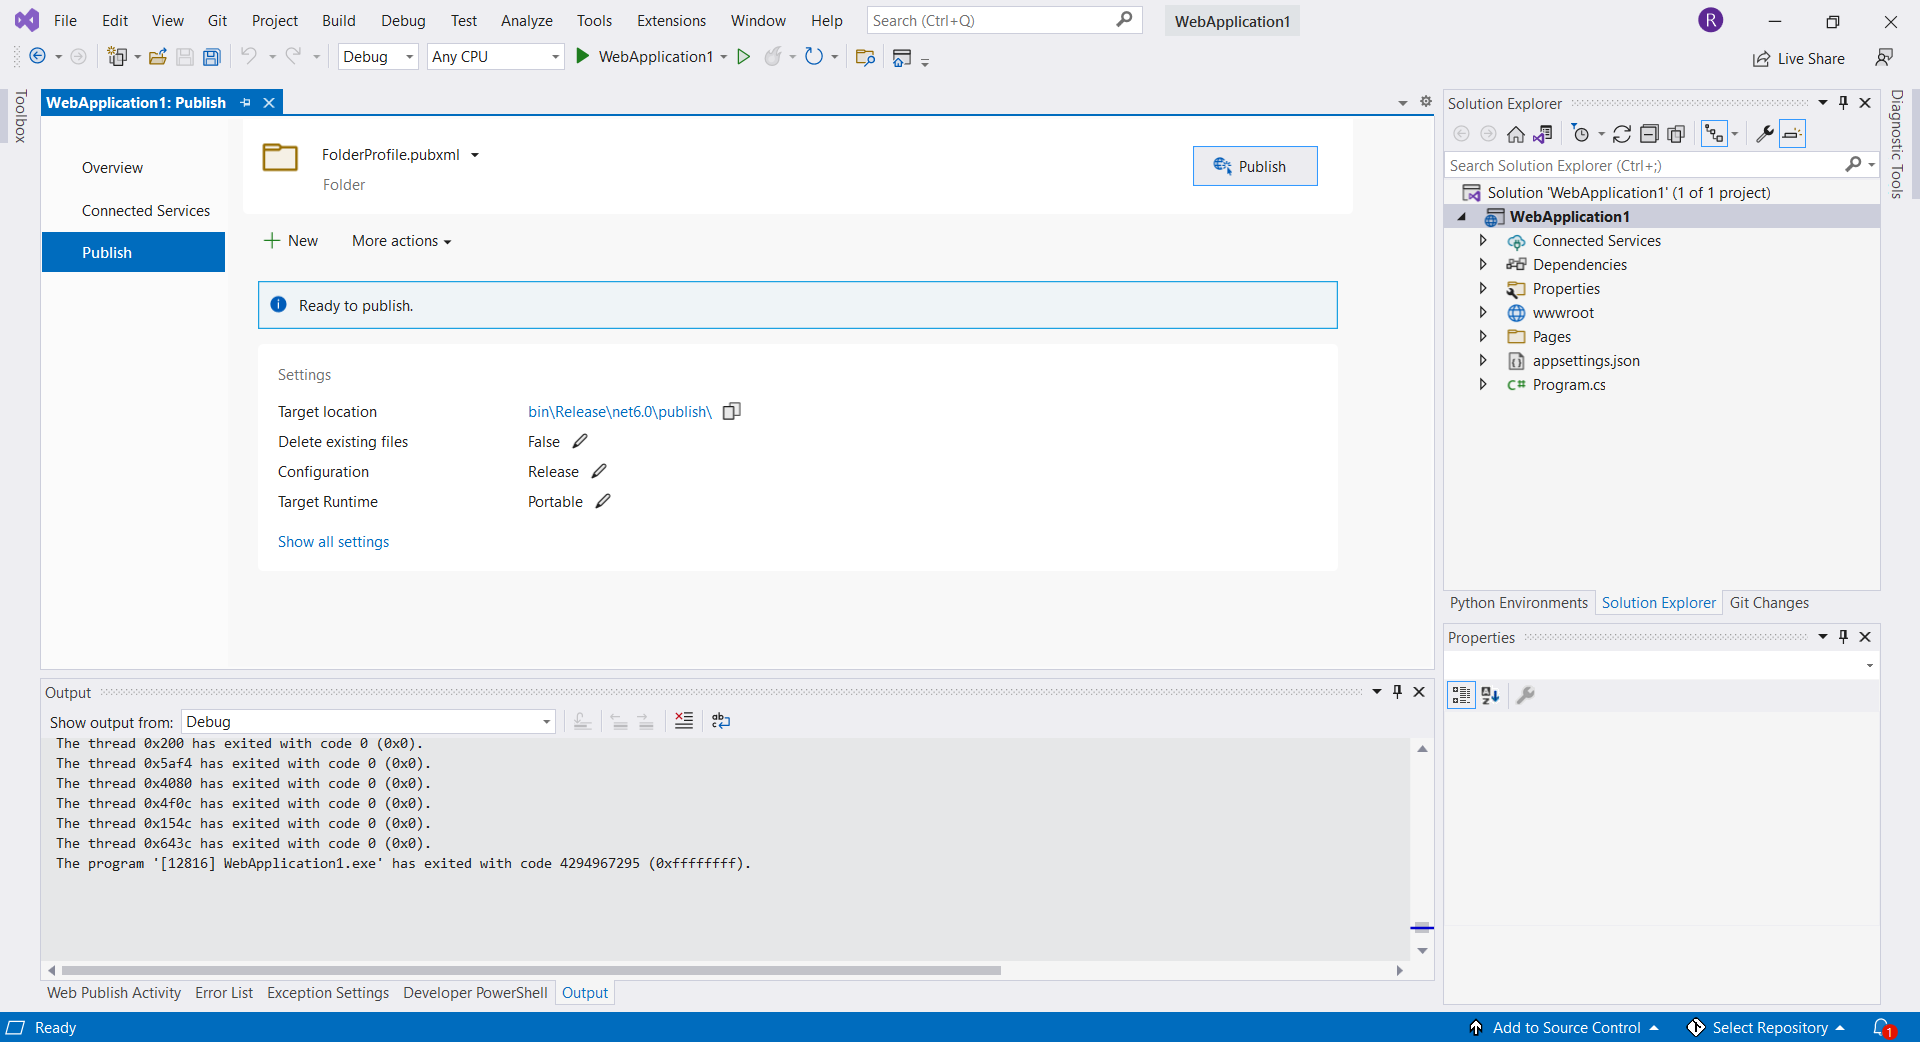Switch between solutions and folder views icon
1920x1042 pixels.
[1543, 134]
